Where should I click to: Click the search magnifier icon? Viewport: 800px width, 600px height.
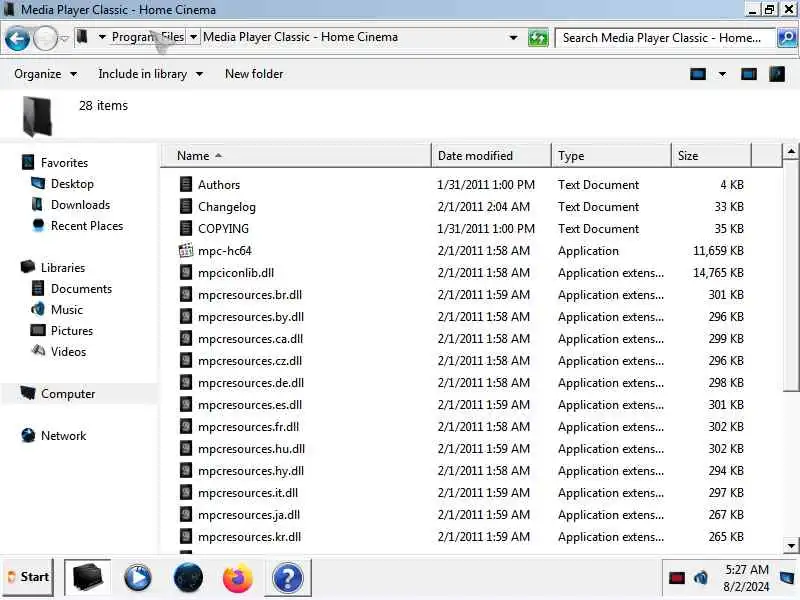tap(787, 38)
